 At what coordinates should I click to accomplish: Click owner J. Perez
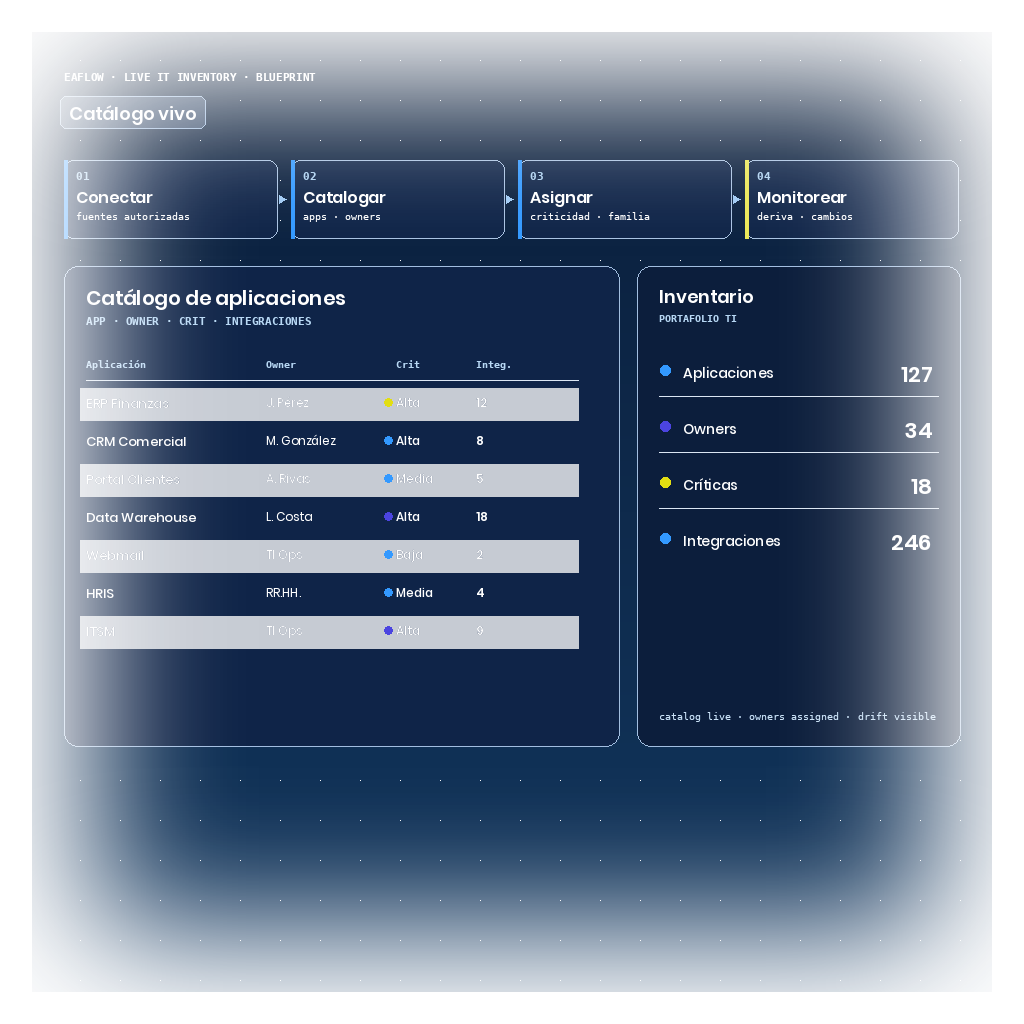point(287,403)
